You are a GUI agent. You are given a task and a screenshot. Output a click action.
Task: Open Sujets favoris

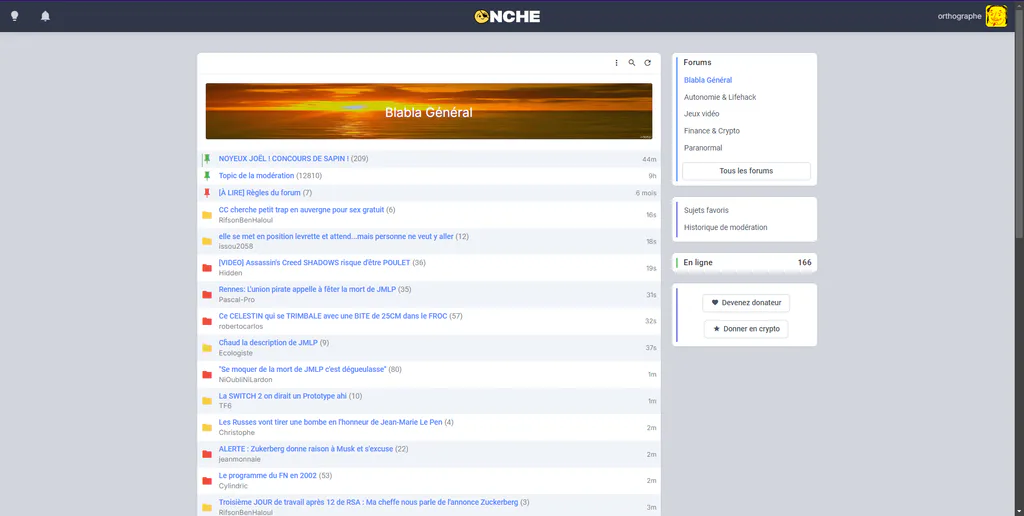(x=706, y=210)
